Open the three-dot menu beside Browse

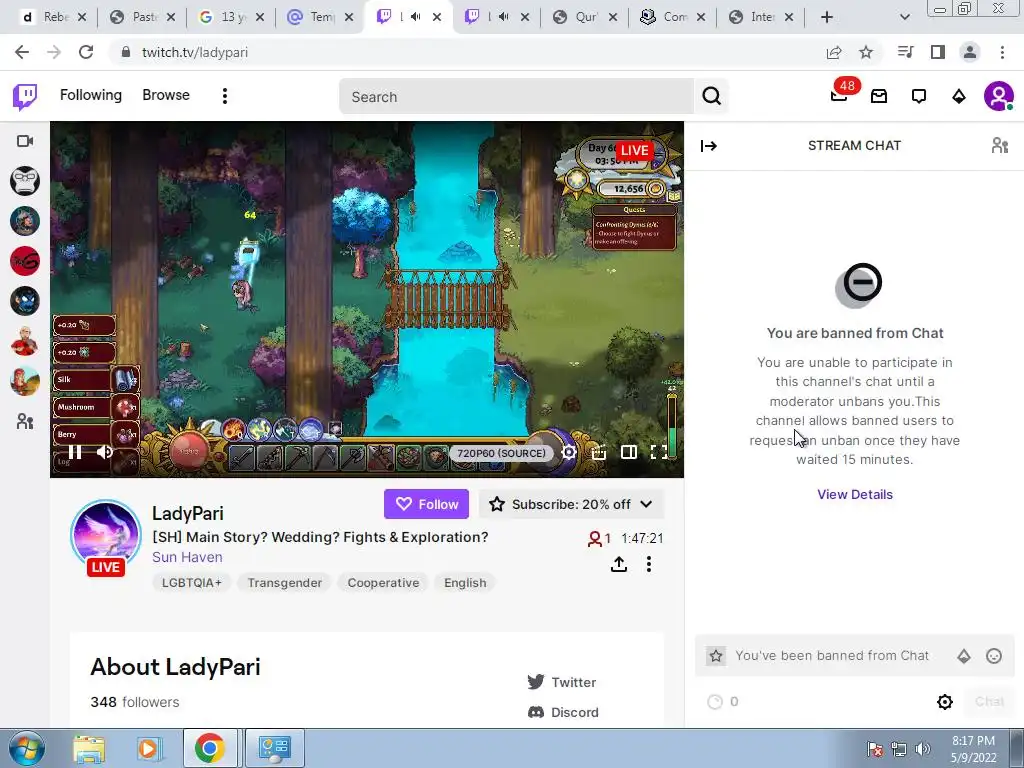tap(225, 96)
